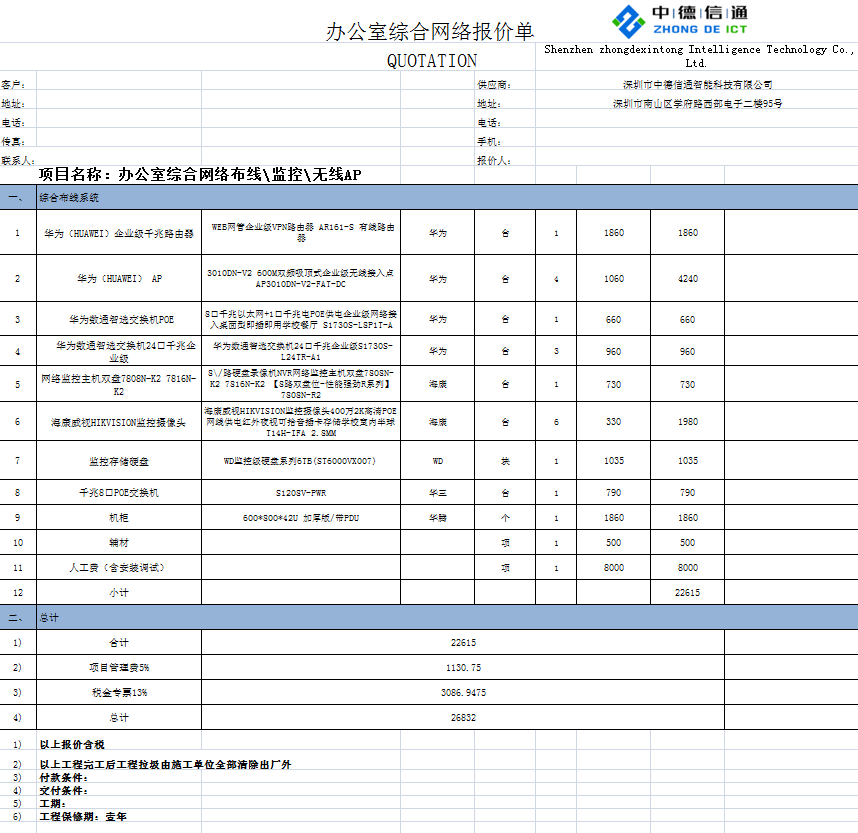Image resolution: width=858 pixels, height=833 pixels.
Task: Click the 600*800*42U cabinet specification cell
Action: pyautogui.click(x=301, y=518)
